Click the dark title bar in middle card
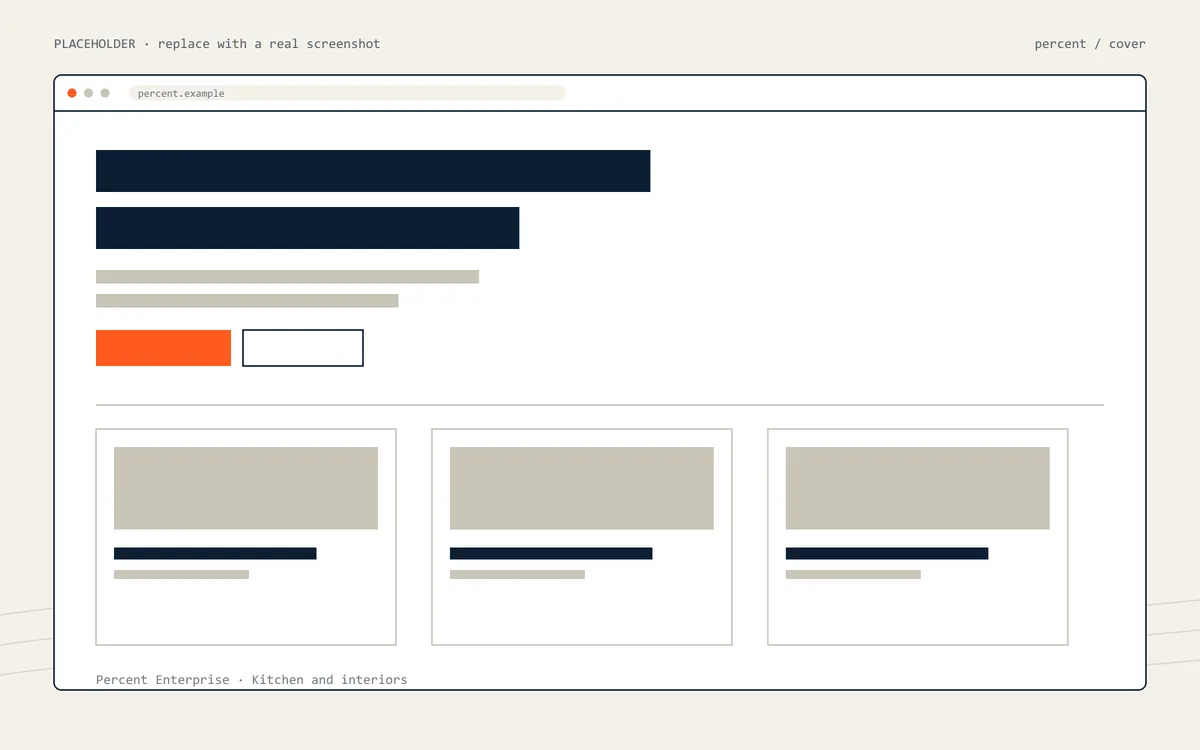Screen dimensions: 1200x750 coord(551,553)
